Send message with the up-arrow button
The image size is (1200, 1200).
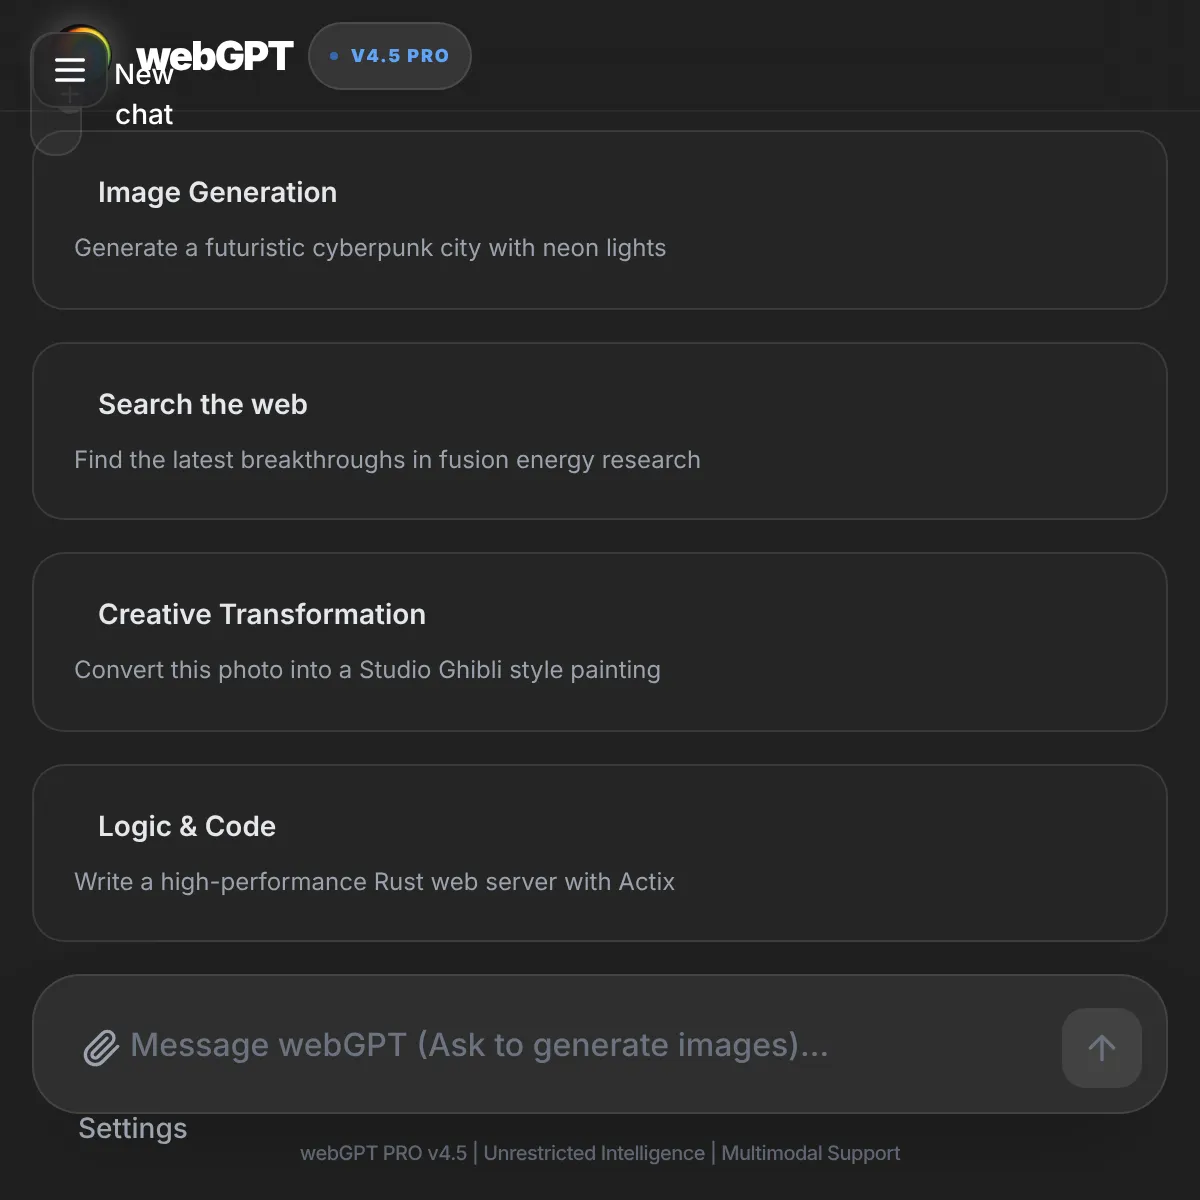click(x=1101, y=1047)
